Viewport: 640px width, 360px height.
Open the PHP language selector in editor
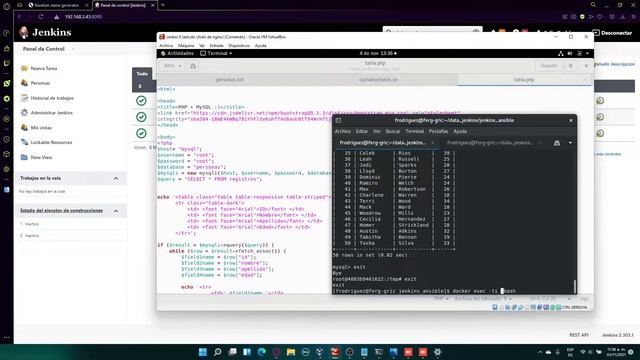pos(441,299)
